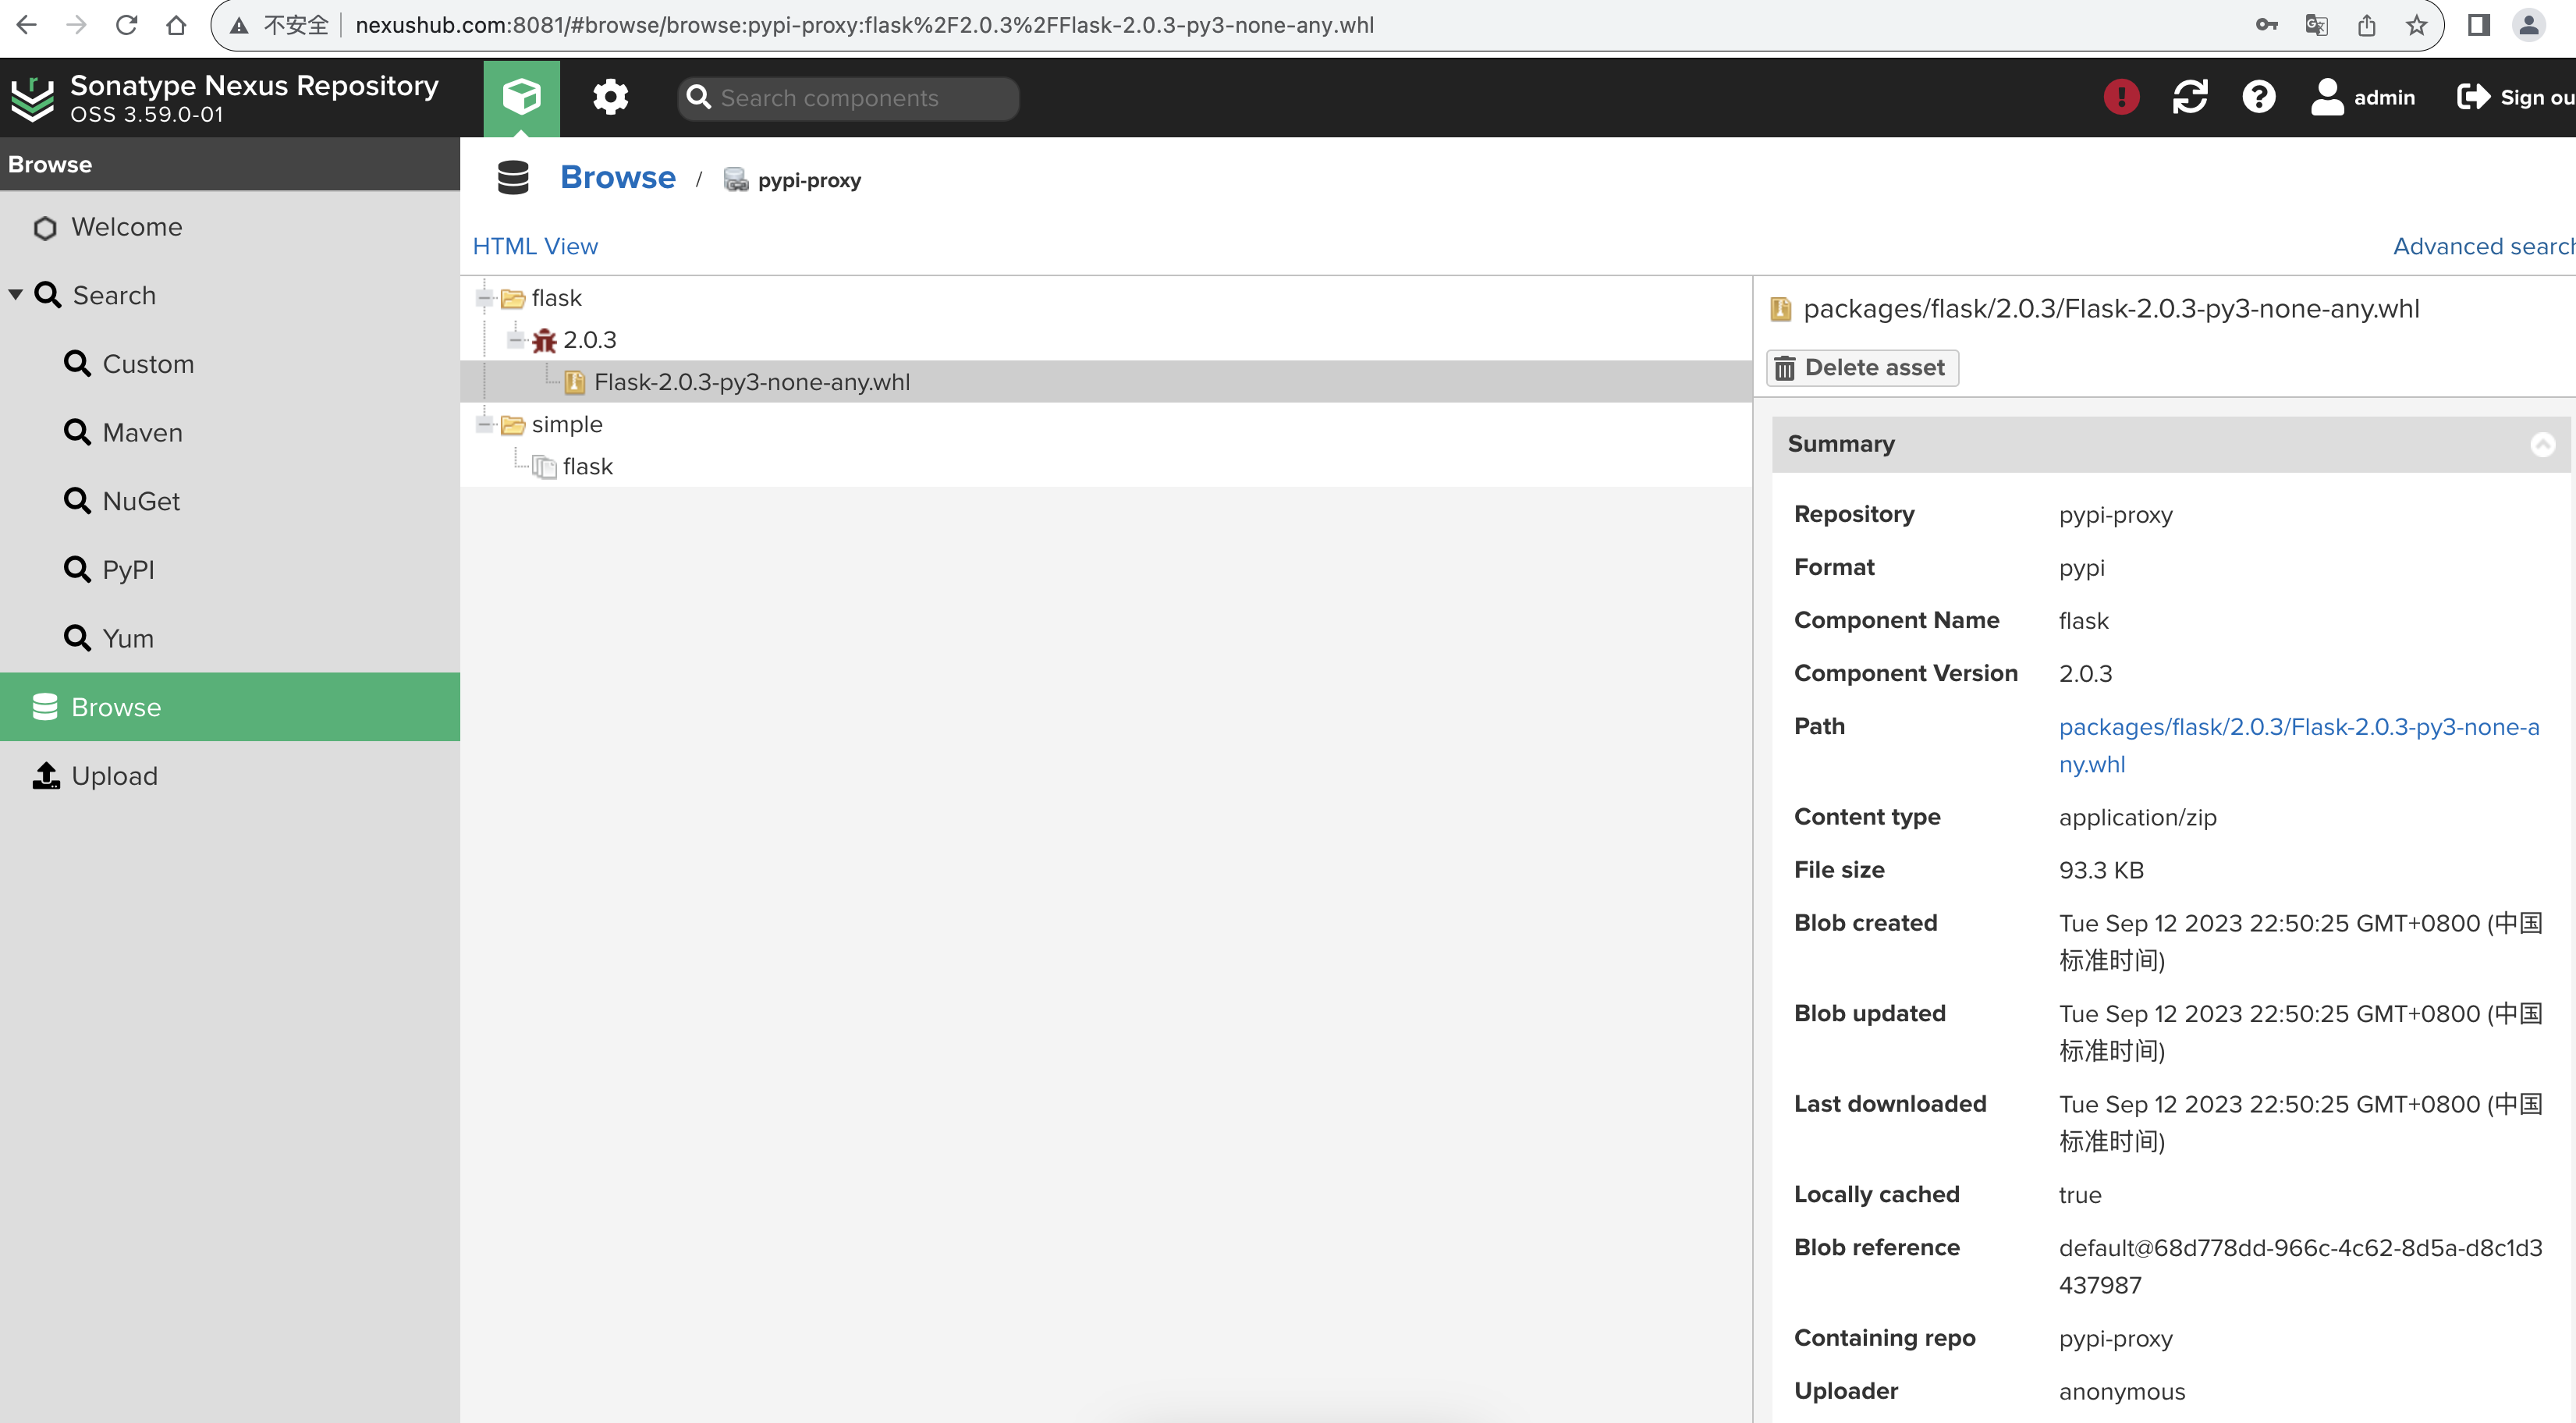Collapse the simple folder node

click(485, 424)
